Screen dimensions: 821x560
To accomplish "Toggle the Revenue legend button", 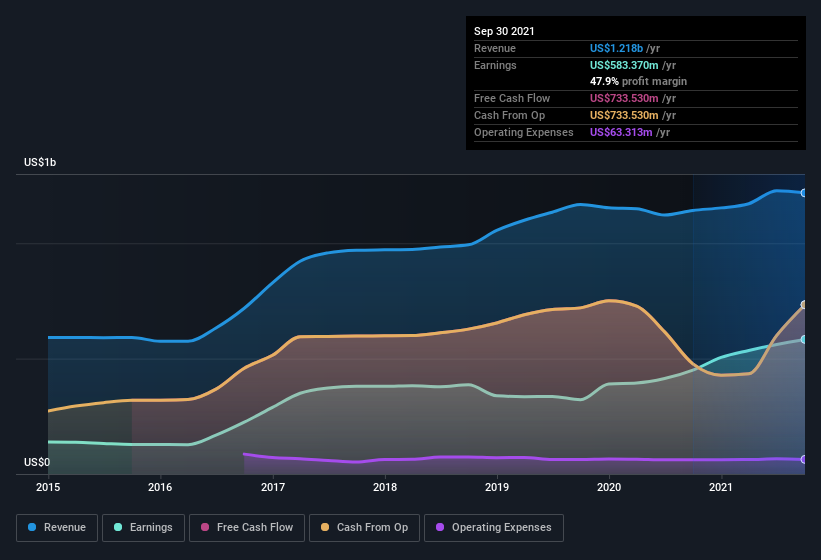I will coord(57,528).
